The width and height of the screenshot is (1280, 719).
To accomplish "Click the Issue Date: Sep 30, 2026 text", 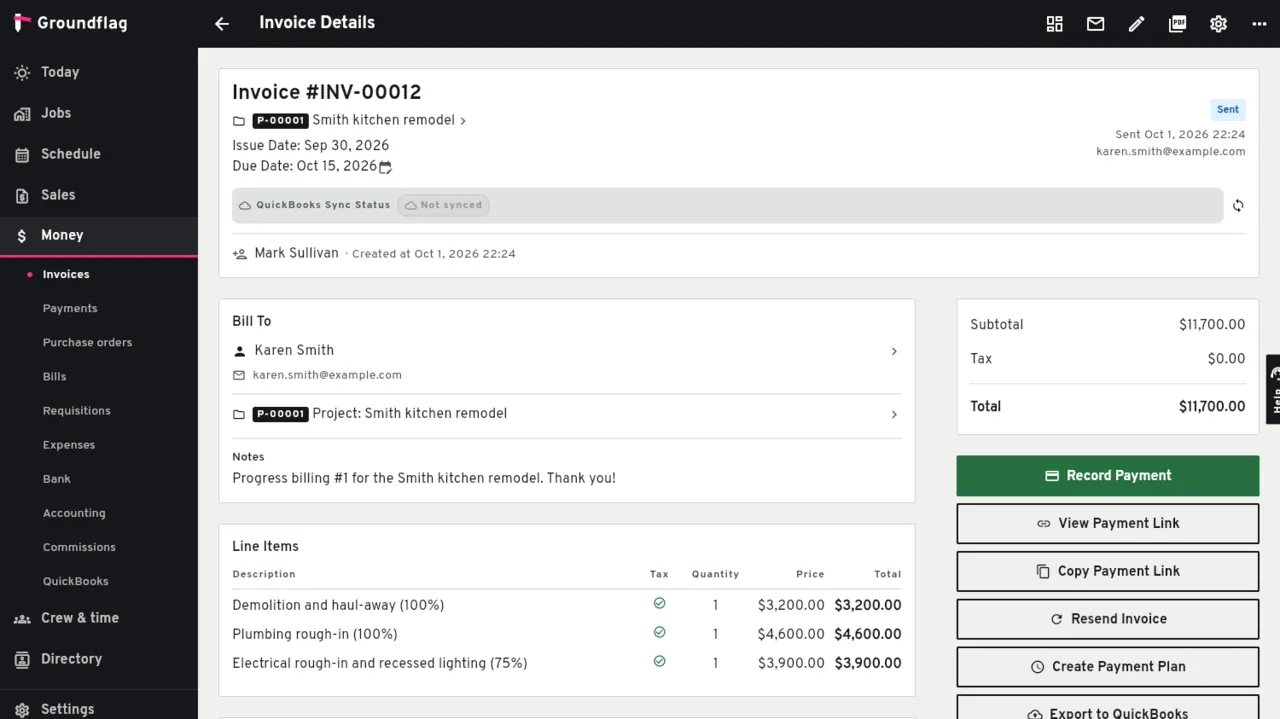I will pyautogui.click(x=311, y=146).
